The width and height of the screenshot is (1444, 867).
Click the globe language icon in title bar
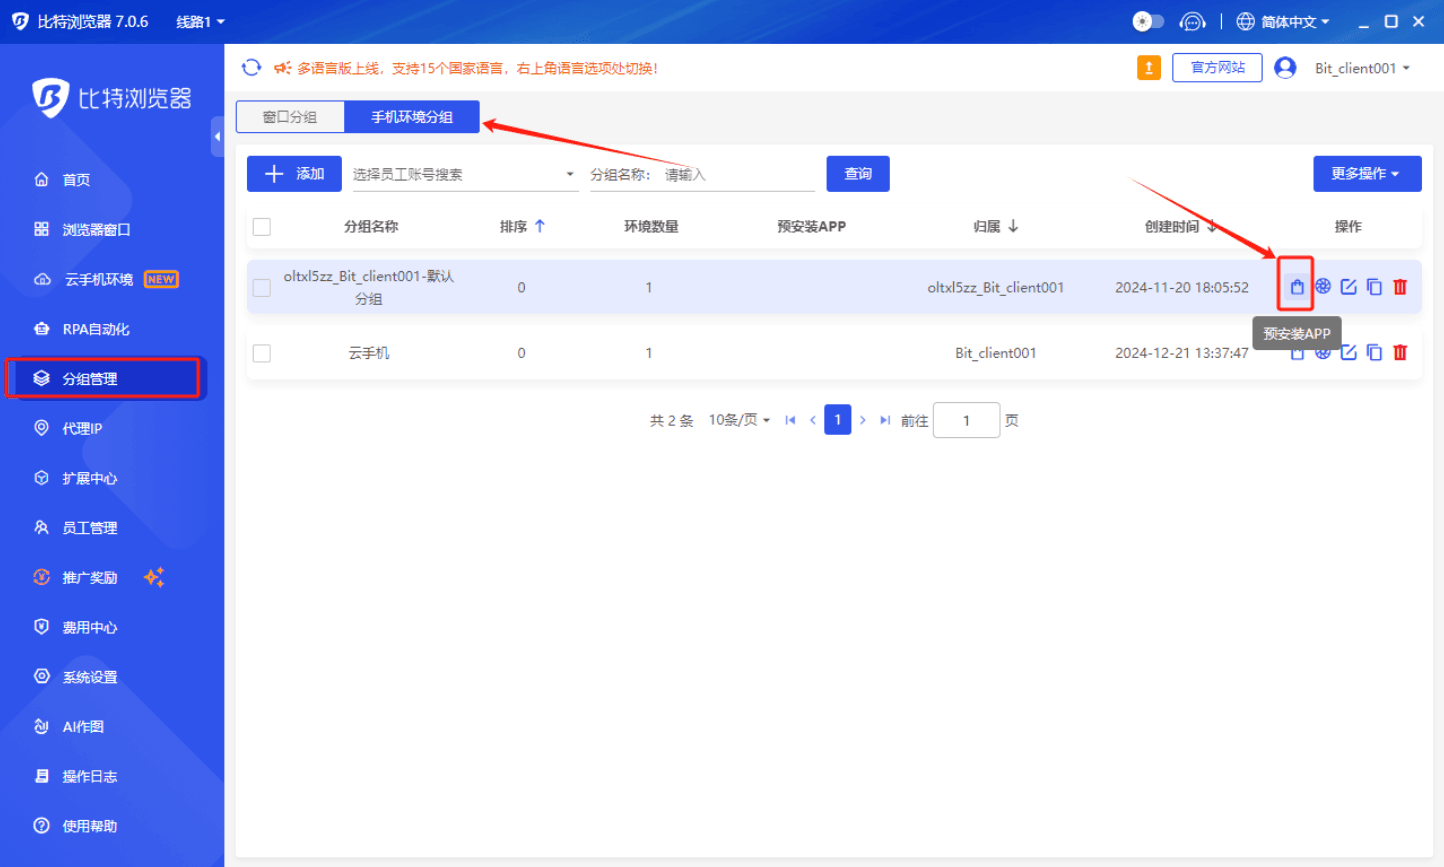click(1245, 22)
